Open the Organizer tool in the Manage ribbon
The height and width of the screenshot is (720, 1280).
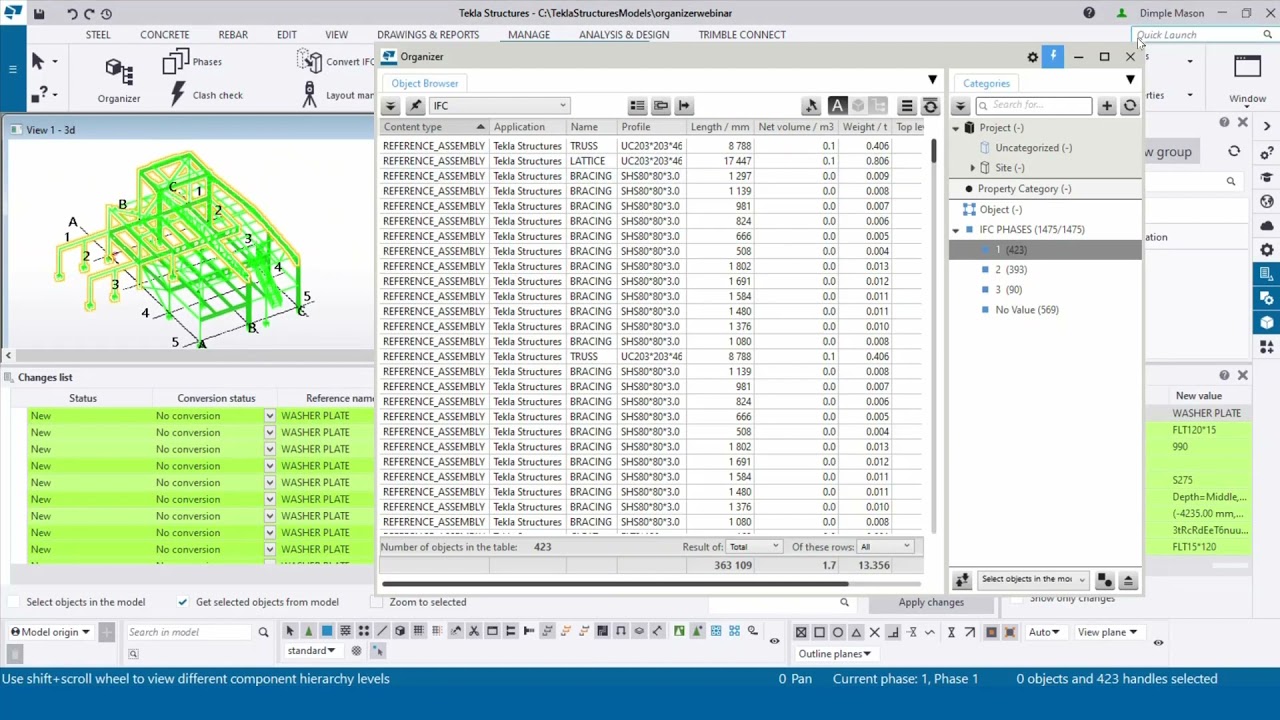(118, 80)
